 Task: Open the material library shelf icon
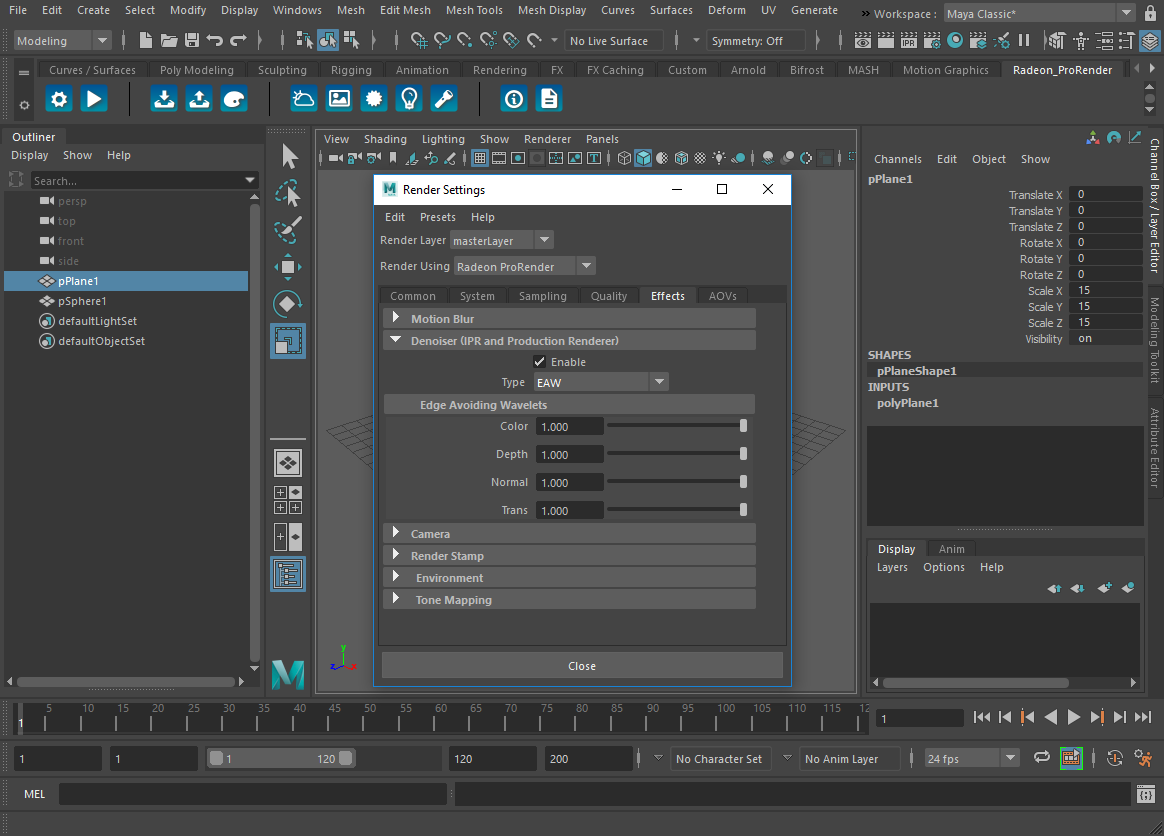coord(234,99)
